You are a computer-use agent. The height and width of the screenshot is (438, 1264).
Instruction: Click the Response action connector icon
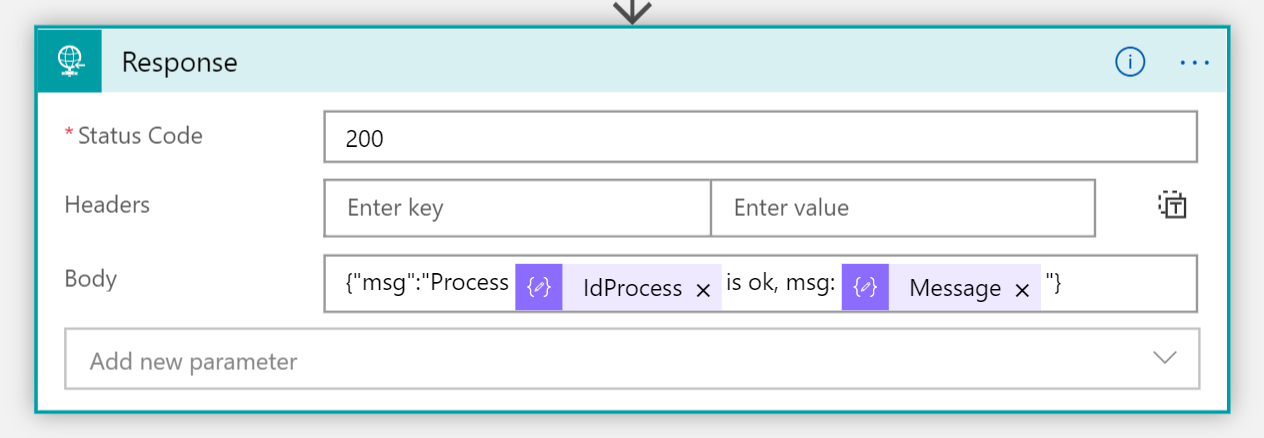68,61
